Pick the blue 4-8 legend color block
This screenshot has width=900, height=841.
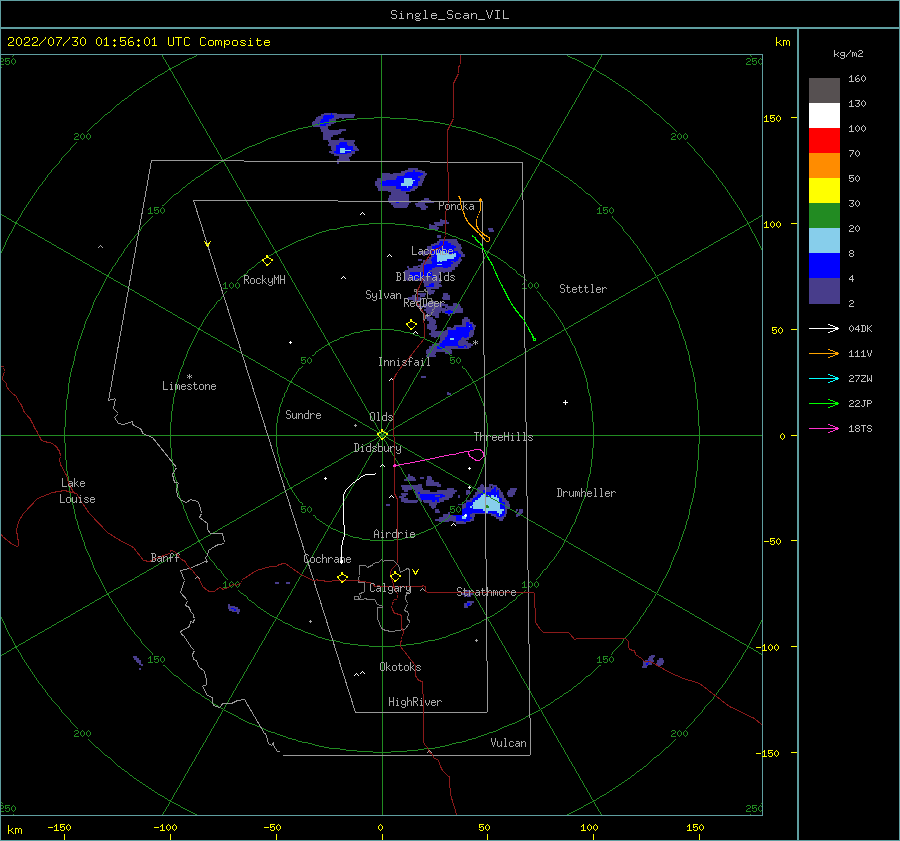click(x=824, y=266)
